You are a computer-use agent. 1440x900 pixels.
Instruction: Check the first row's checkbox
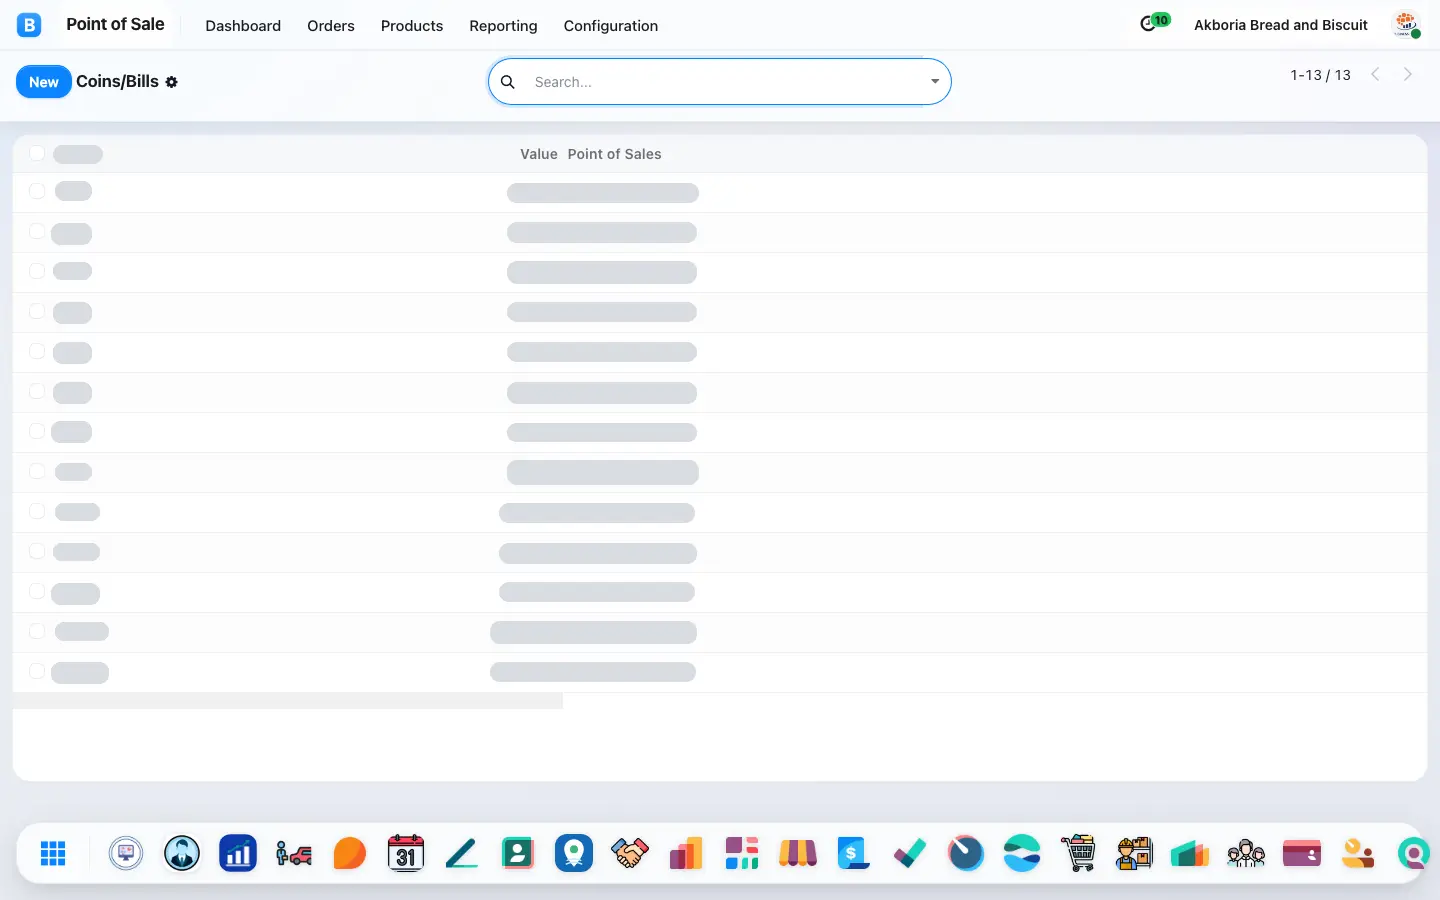click(x=37, y=191)
